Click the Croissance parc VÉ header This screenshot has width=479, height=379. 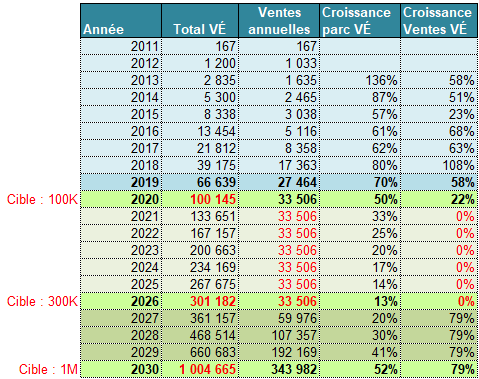[360, 21]
